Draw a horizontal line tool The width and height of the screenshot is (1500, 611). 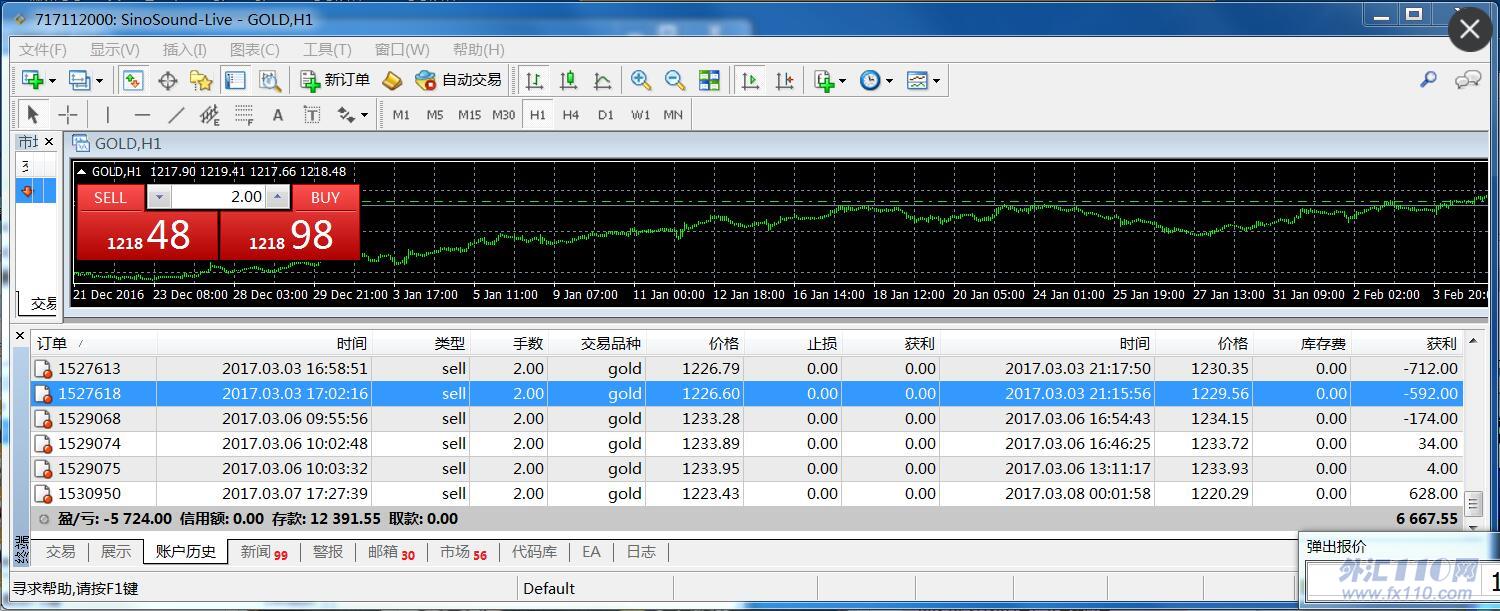(x=142, y=114)
